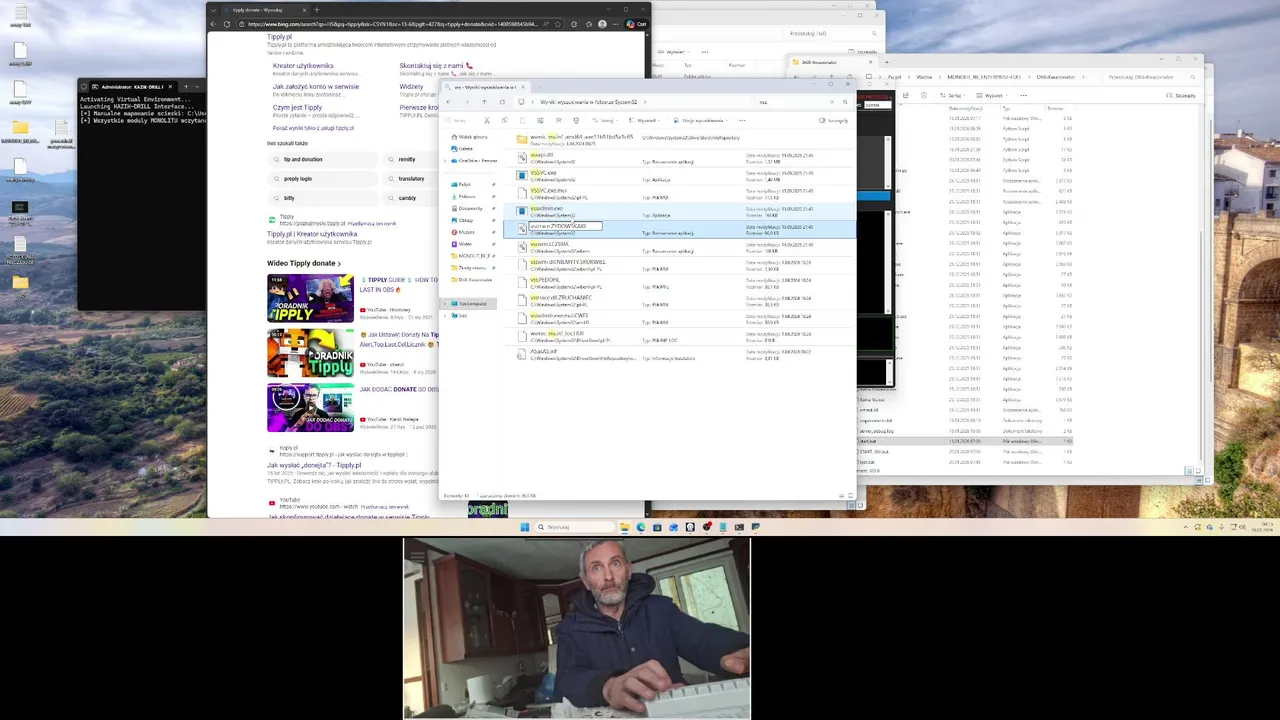Screen dimensions: 1280x720
Task: Click the 'vss' search field in Explorer
Action: pos(790,102)
